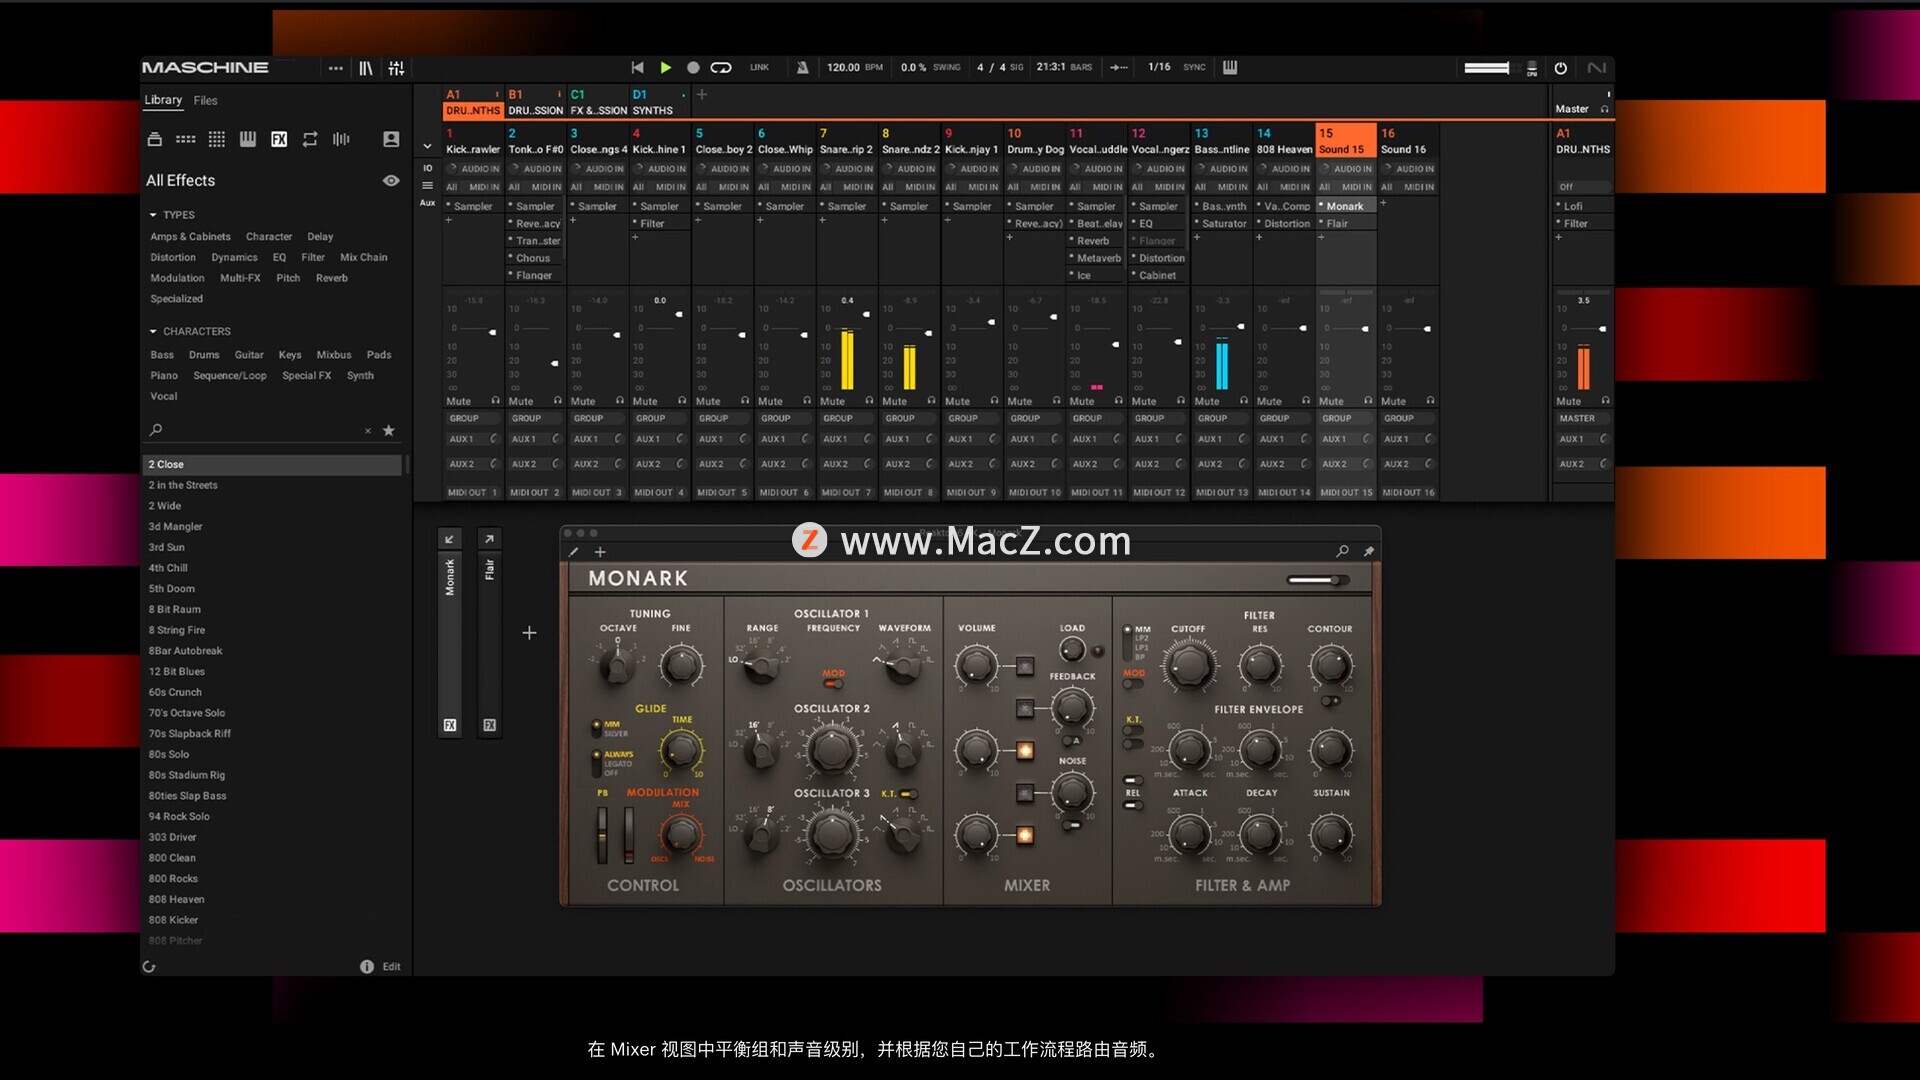This screenshot has width=1920, height=1080.
Task: Select the Flair plug-in slot in Sound 15
Action: point(1346,224)
